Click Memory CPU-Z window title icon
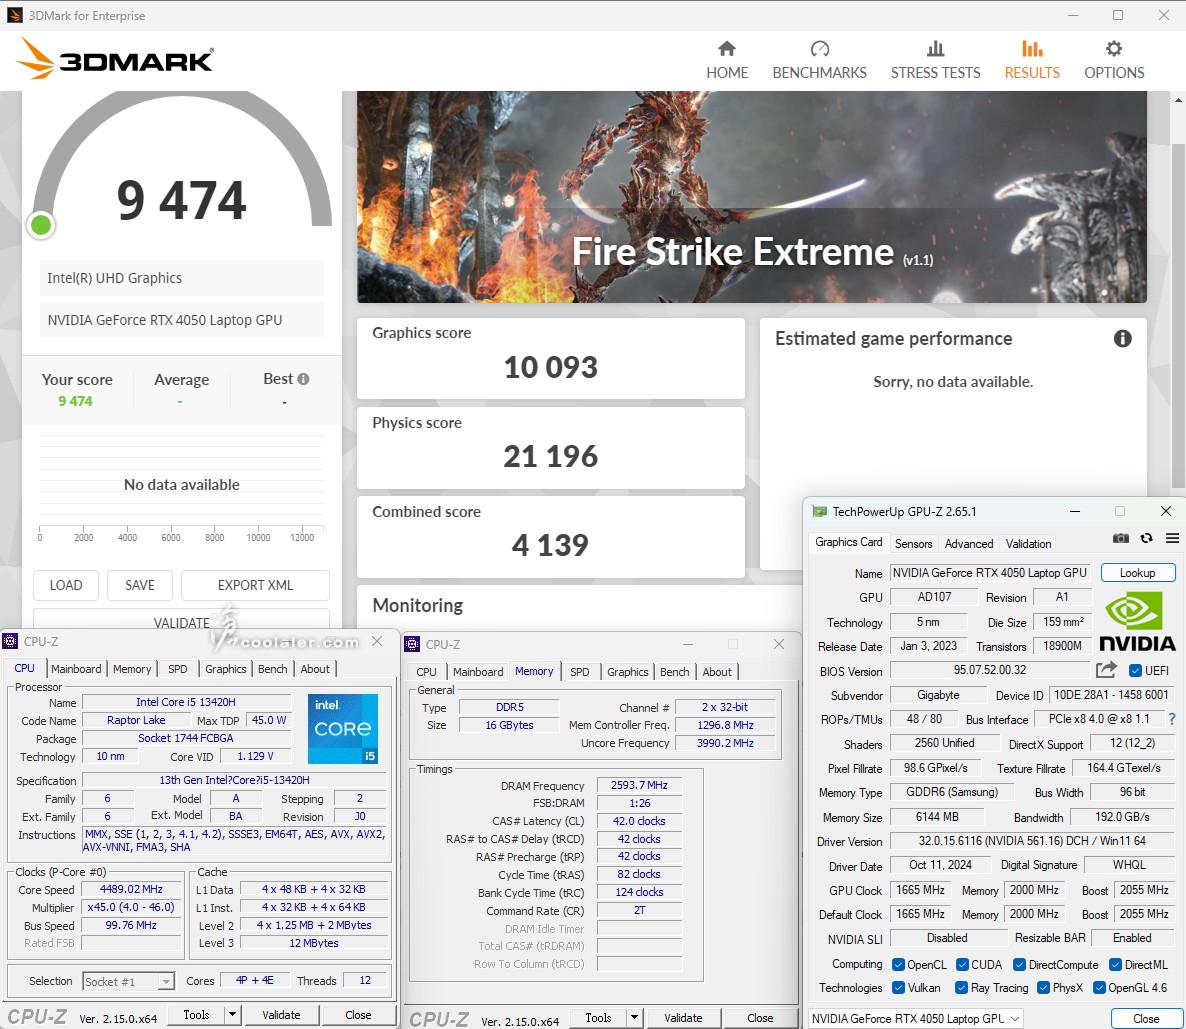Viewport: 1186px width, 1029px height. coord(412,645)
